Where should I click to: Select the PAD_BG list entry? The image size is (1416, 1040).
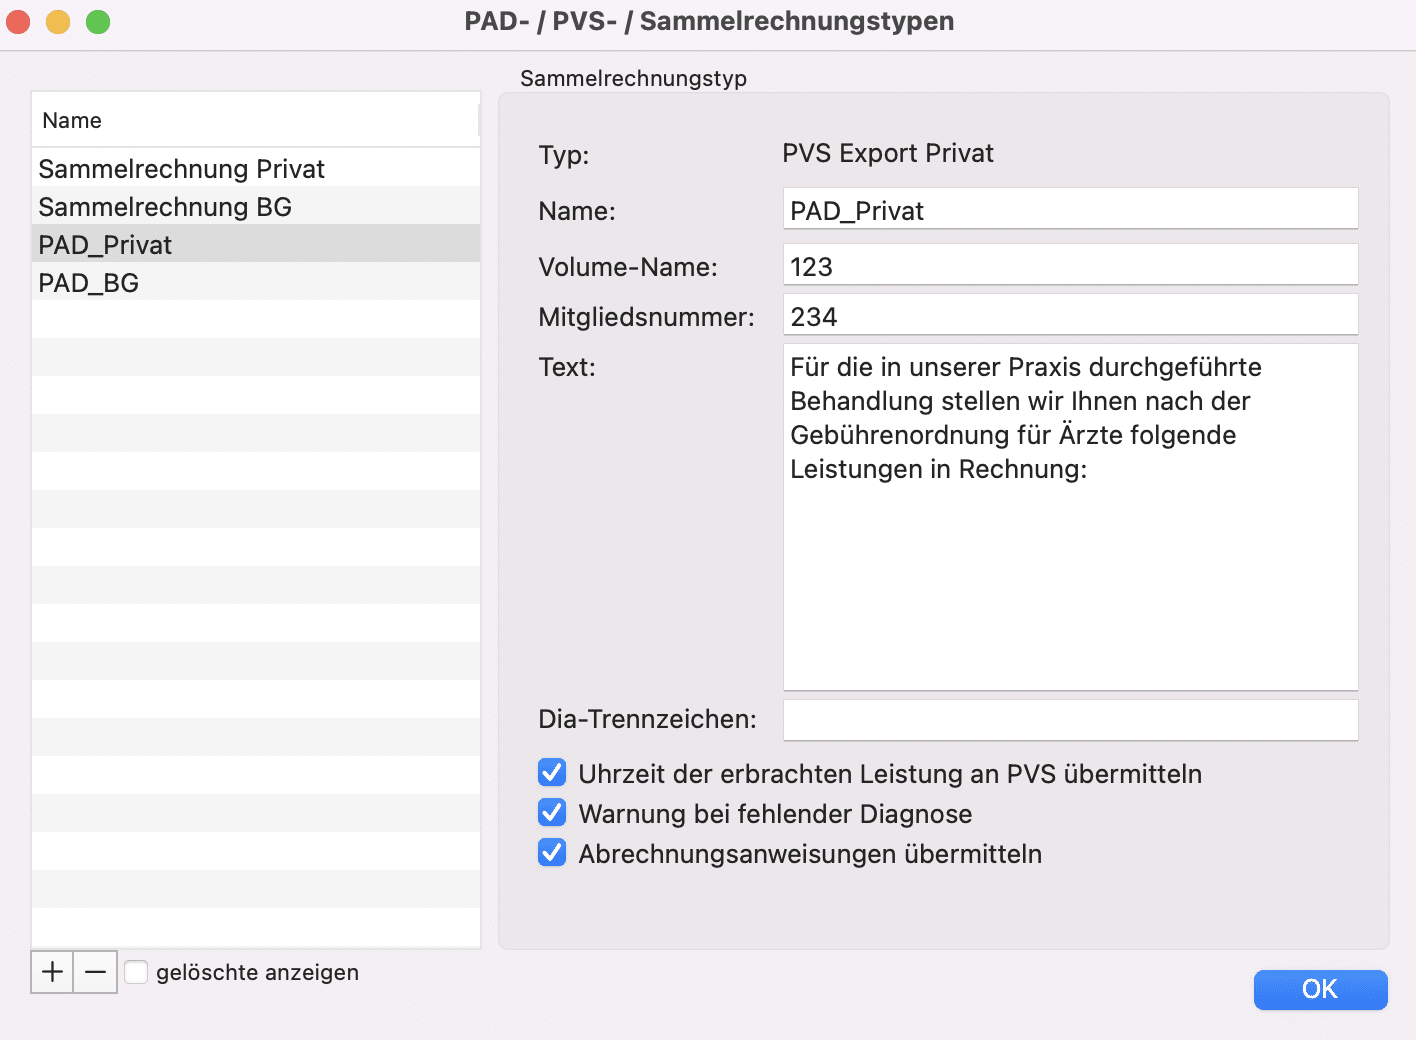[x=256, y=282]
